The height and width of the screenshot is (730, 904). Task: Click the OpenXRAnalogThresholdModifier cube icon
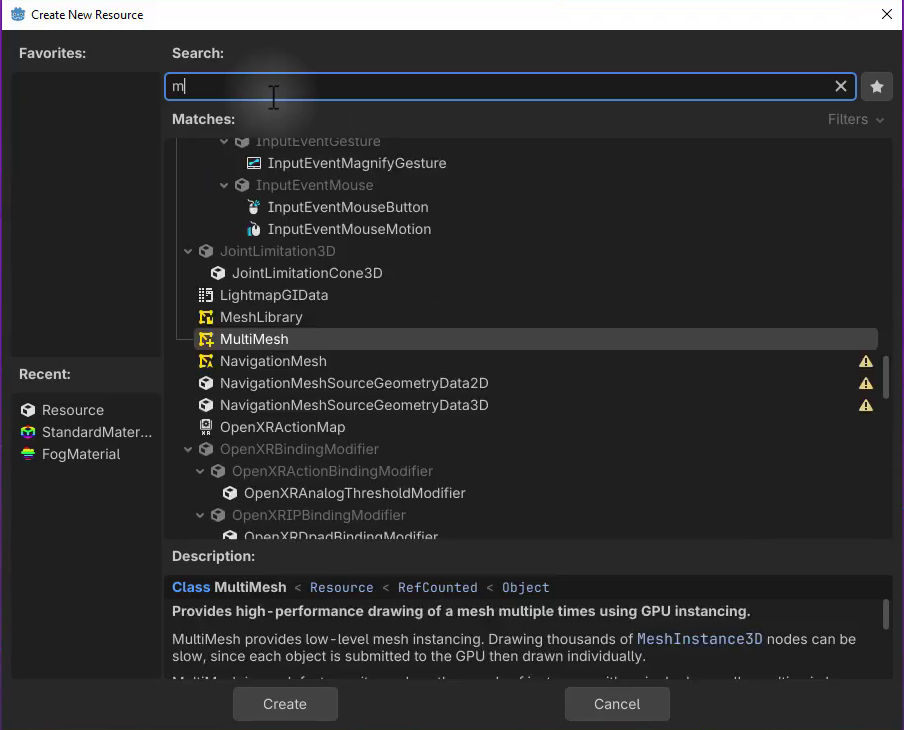tap(230, 493)
